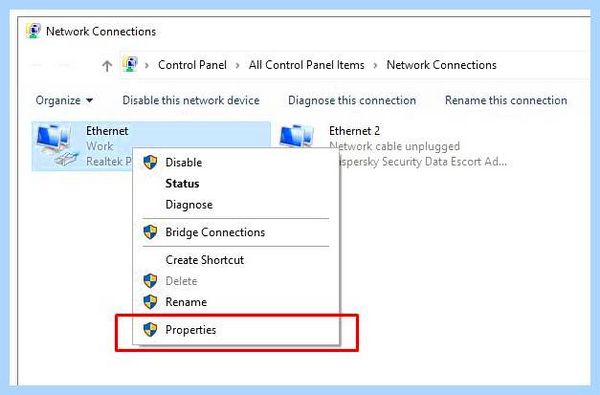Click the Kaspersky Security Data Escort adapter text
The width and height of the screenshot is (600, 395).
(422, 162)
